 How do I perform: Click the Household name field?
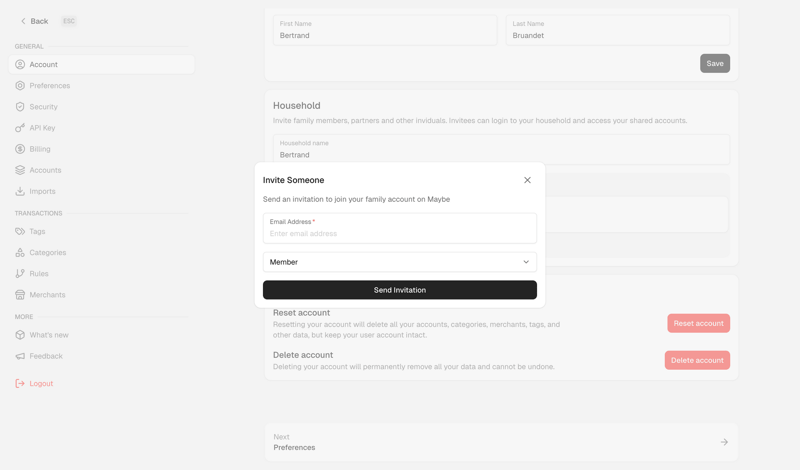(x=501, y=149)
